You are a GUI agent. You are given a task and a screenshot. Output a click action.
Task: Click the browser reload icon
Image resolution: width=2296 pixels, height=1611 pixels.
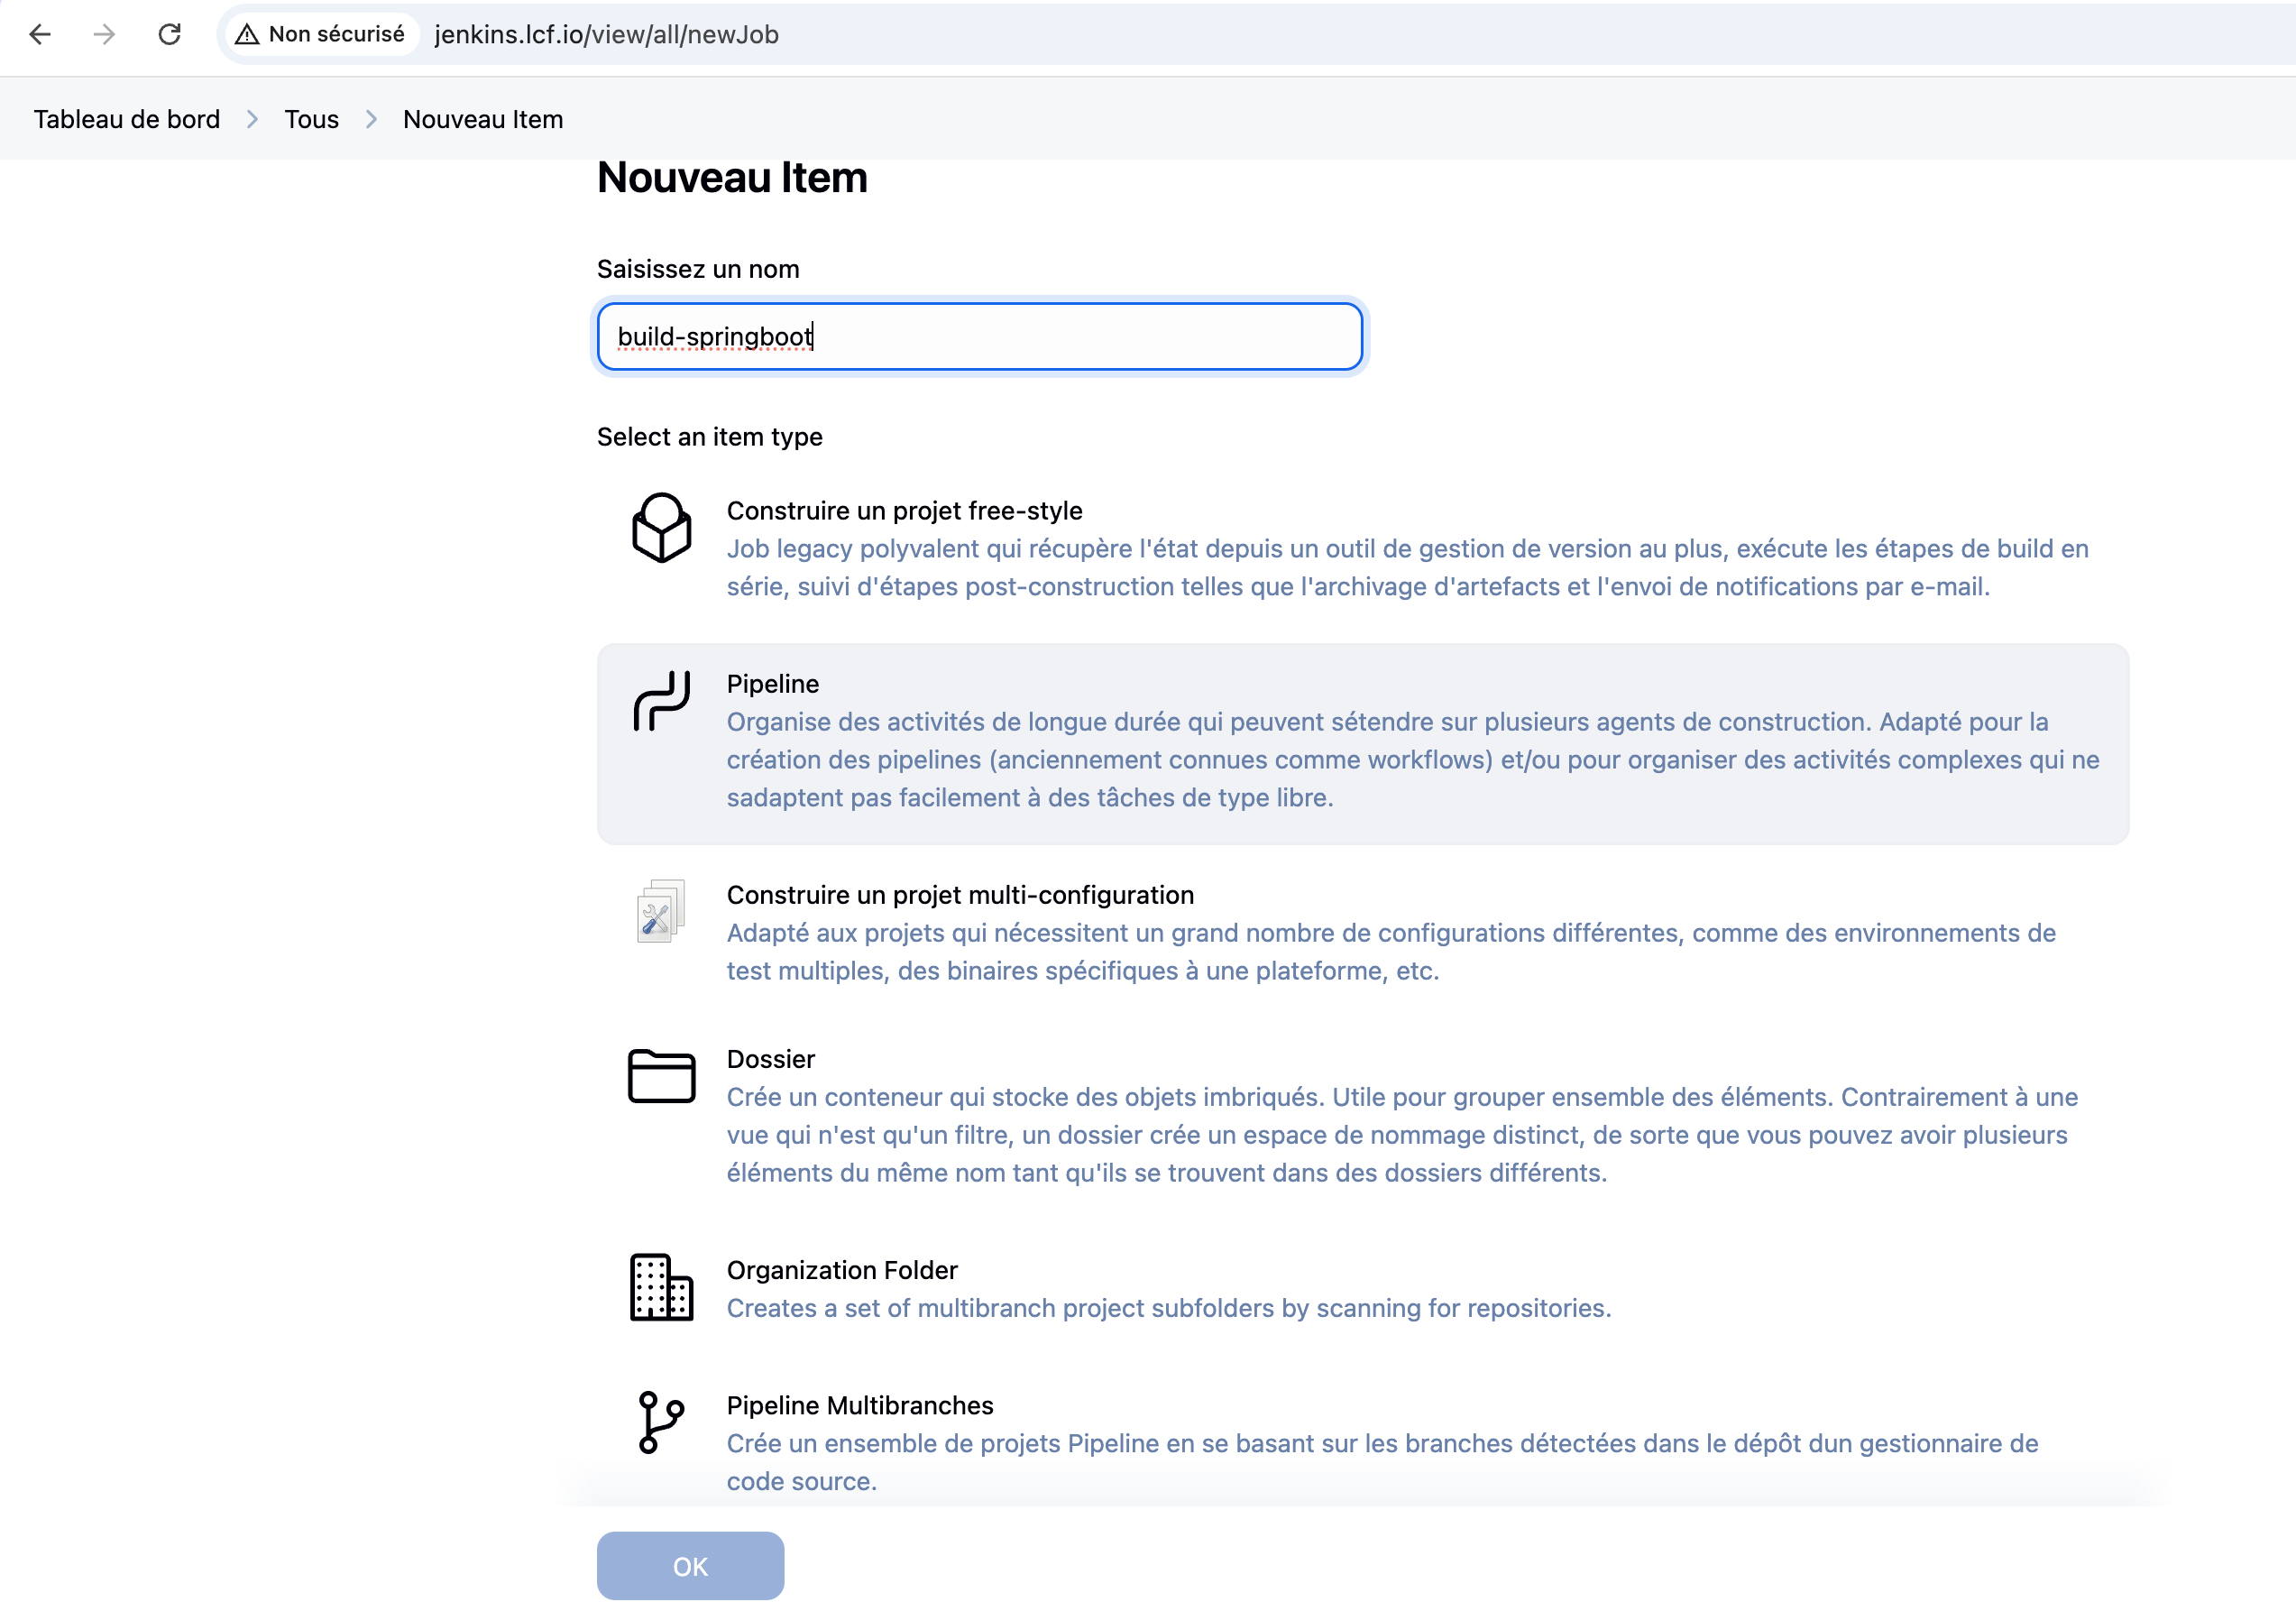170,34
